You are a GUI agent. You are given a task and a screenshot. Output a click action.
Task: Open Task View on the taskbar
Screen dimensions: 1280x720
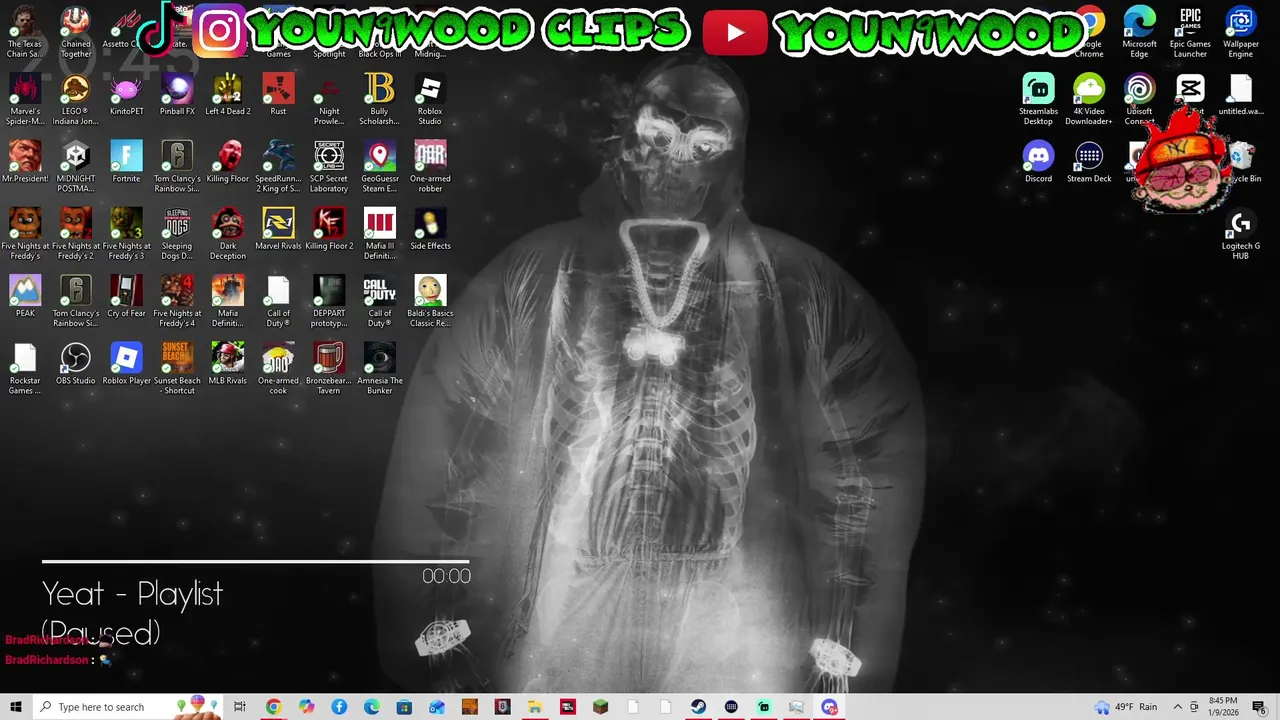[x=240, y=707]
